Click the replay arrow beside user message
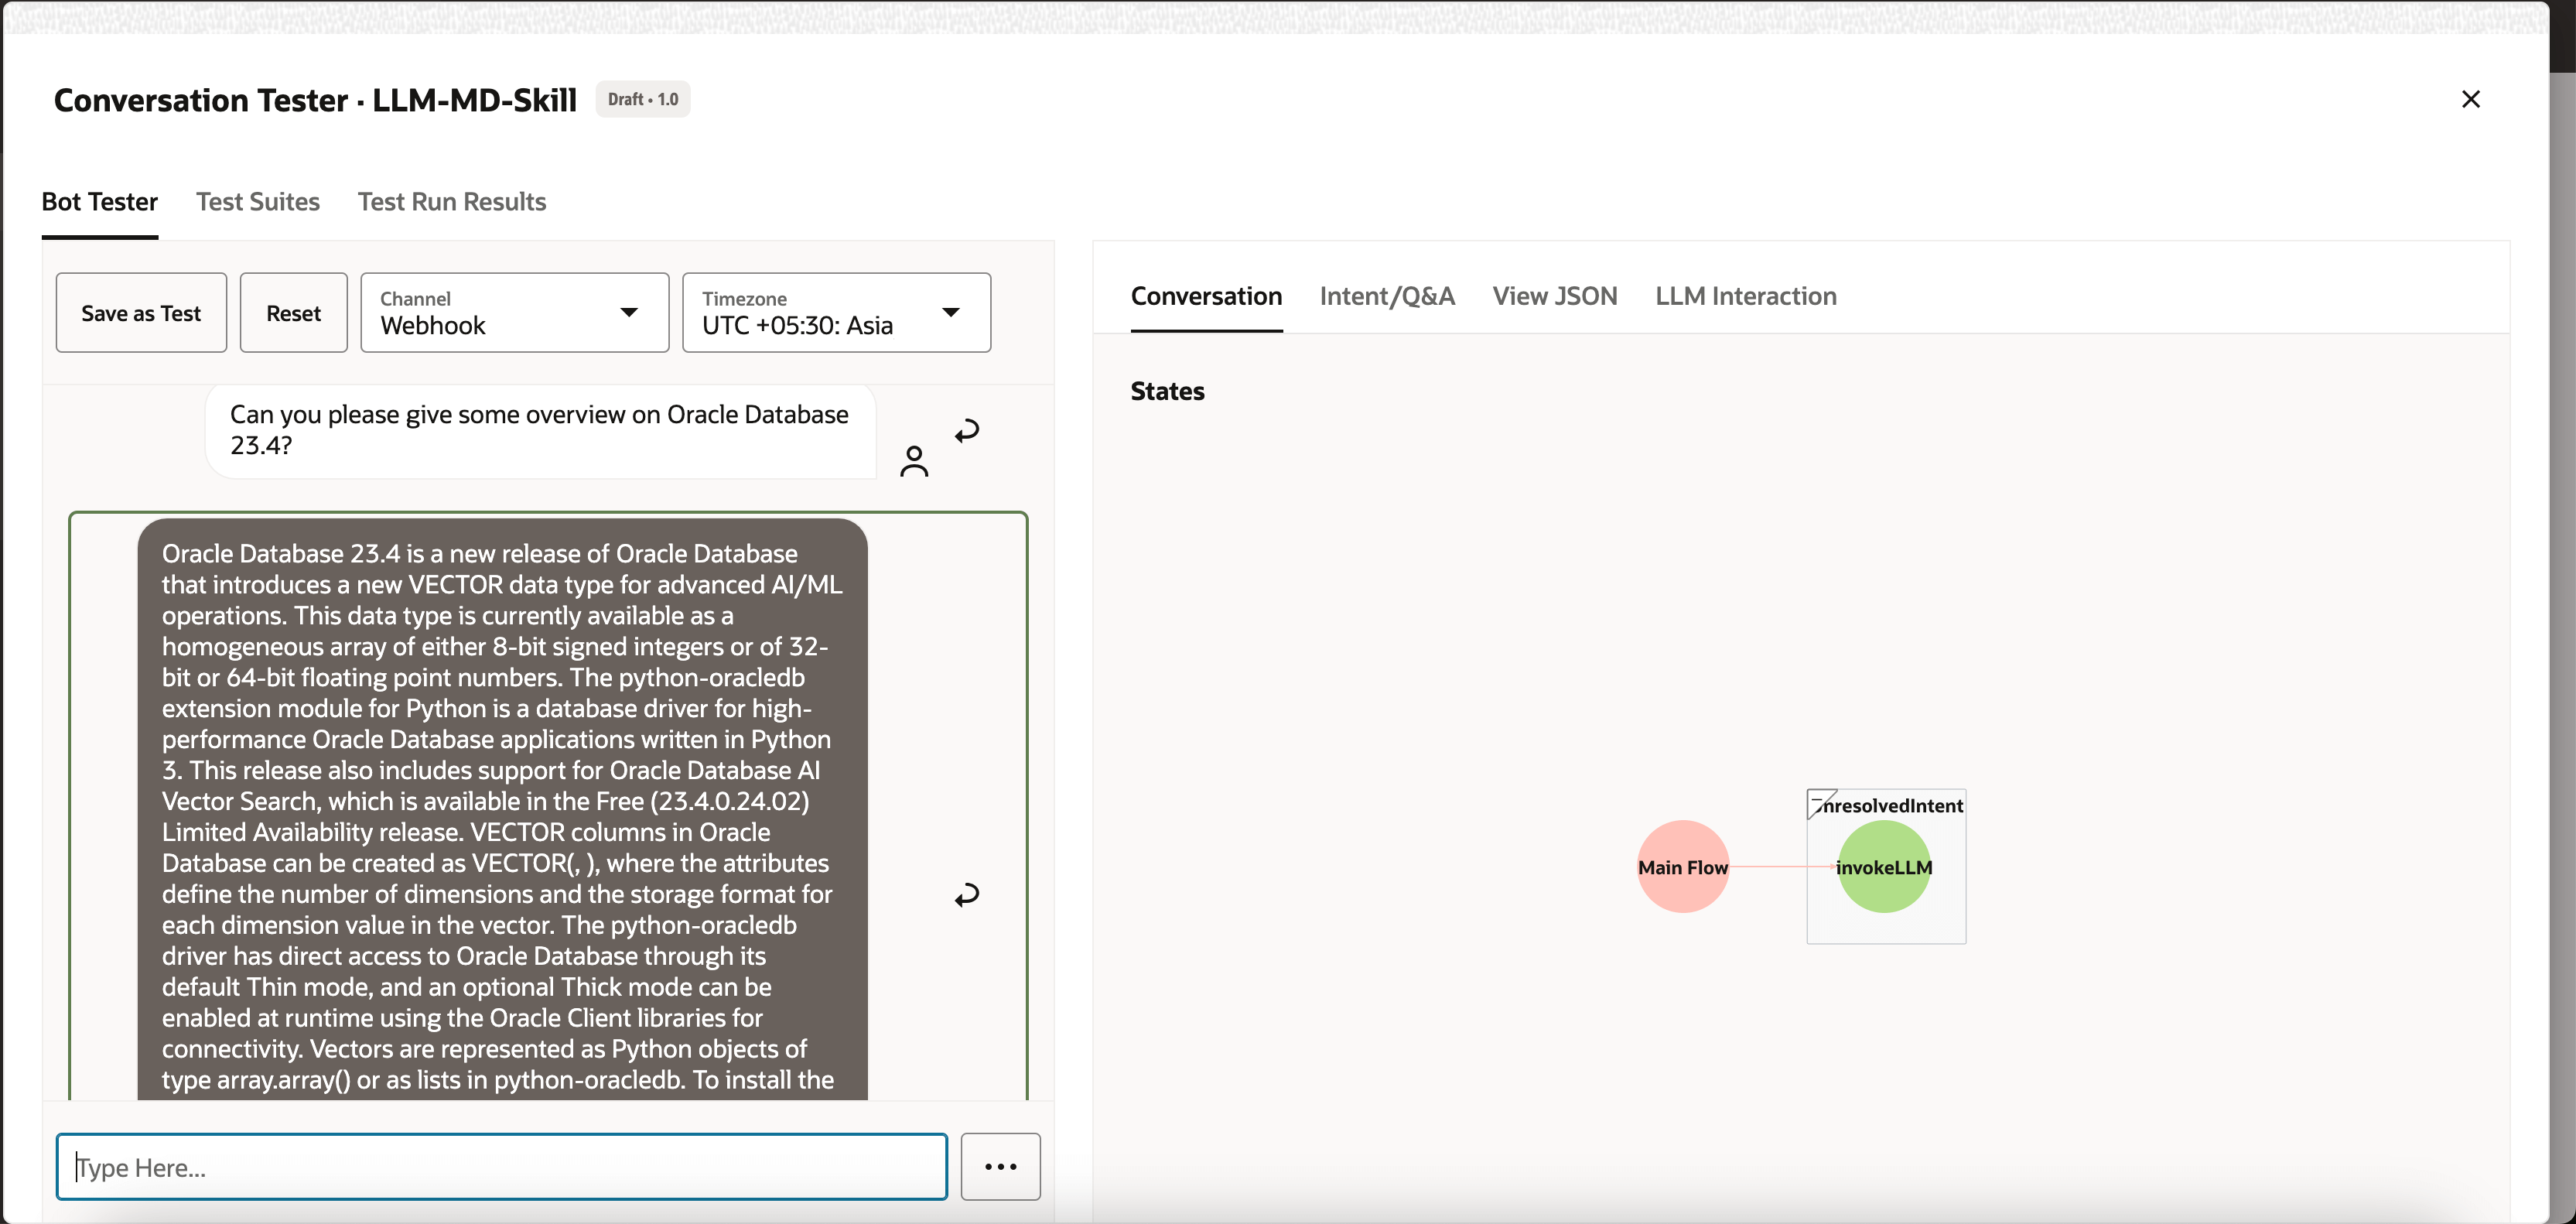This screenshot has height=1224, width=2576. click(x=966, y=431)
